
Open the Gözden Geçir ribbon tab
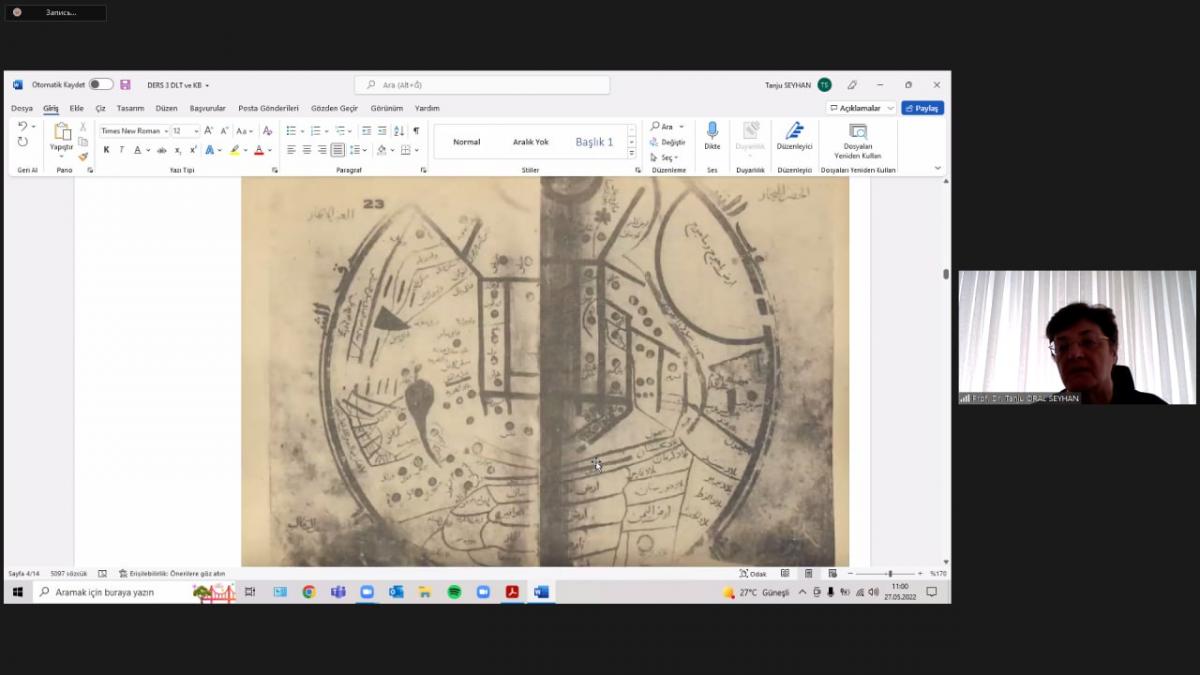[x=334, y=108]
